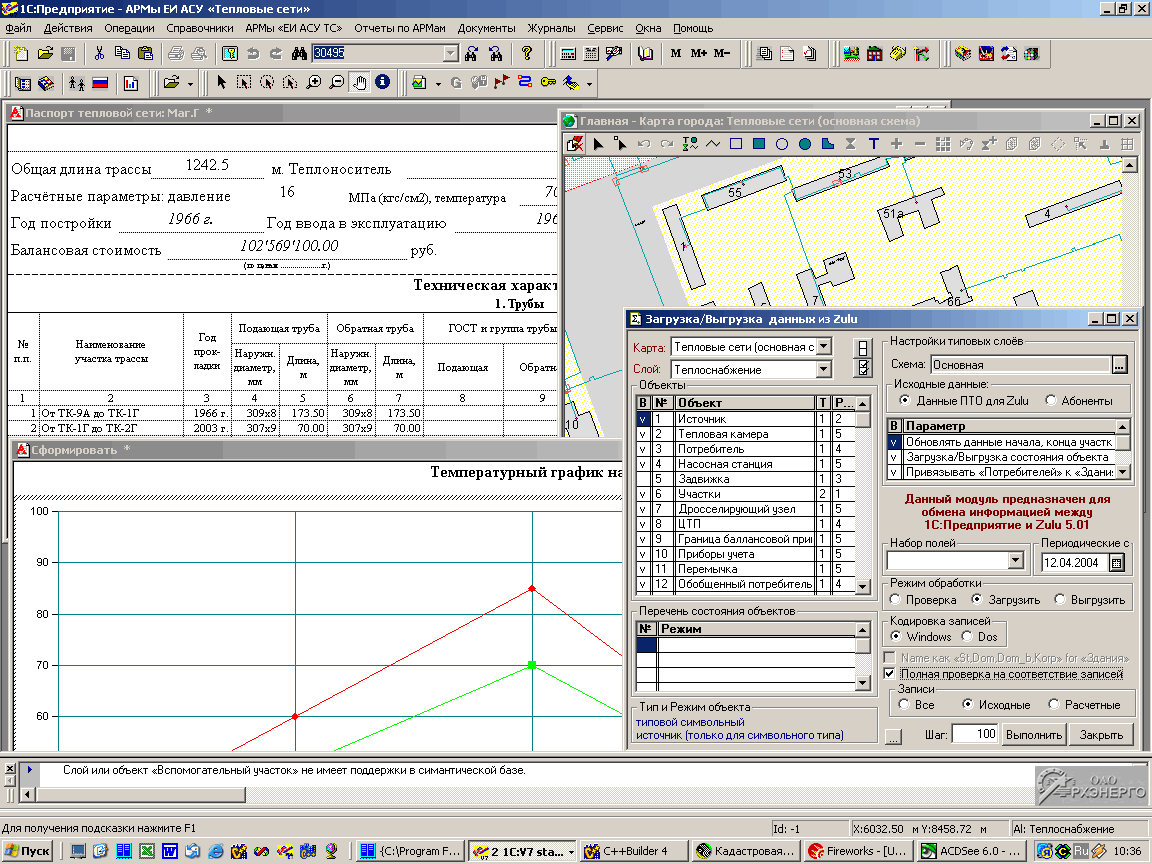This screenshot has width=1152, height=864.
Task: Open the Справочники menu
Action: tap(200, 29)
